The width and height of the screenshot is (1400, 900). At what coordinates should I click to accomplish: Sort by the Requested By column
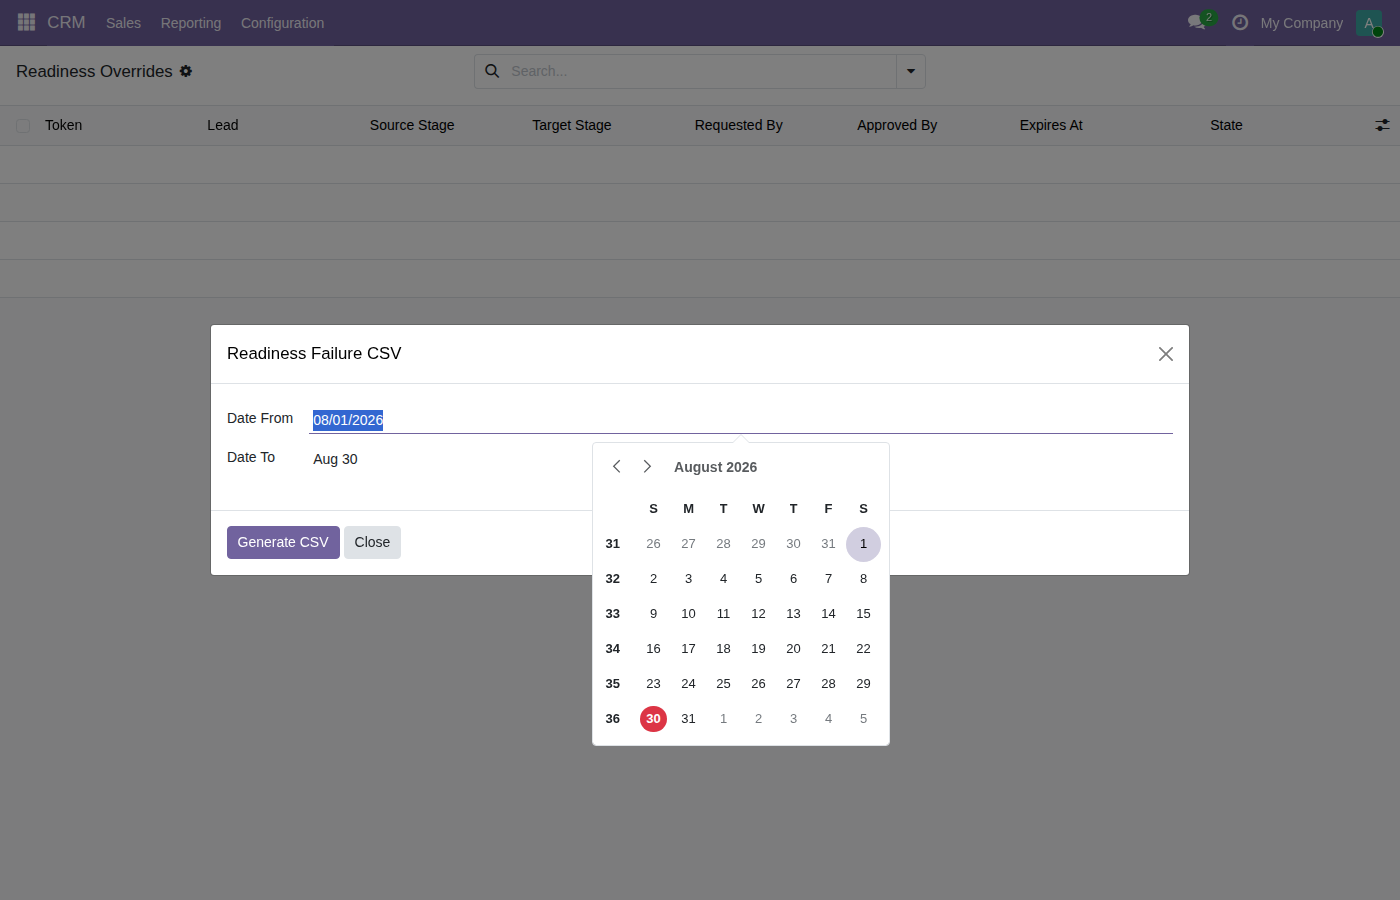[x=739, y=125]
